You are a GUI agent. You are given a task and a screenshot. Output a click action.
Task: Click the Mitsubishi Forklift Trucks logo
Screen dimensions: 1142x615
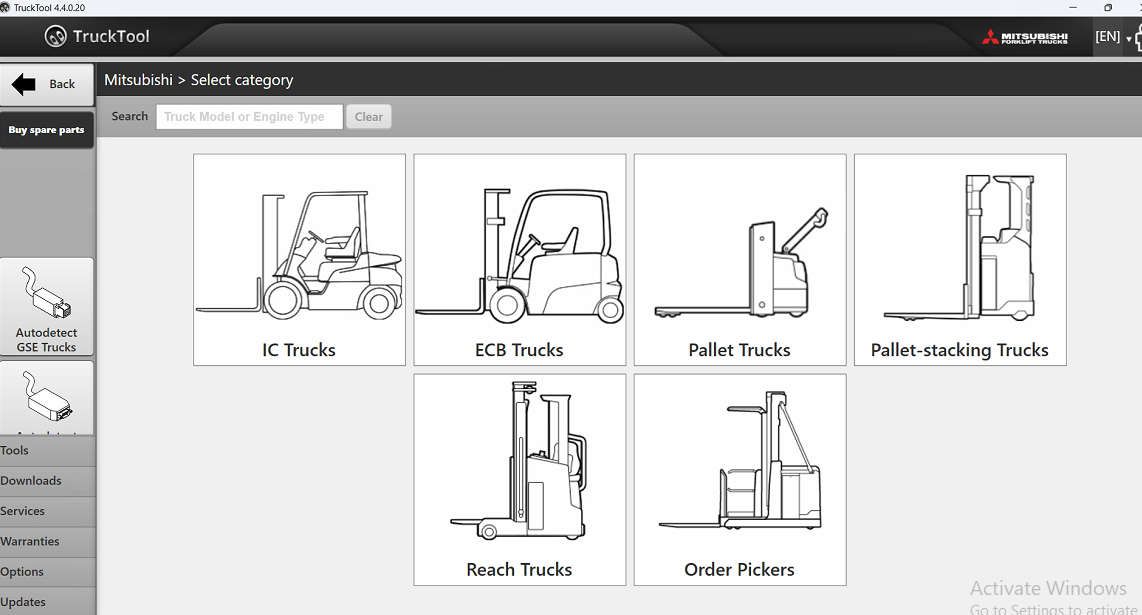(x=1026, y=36)
